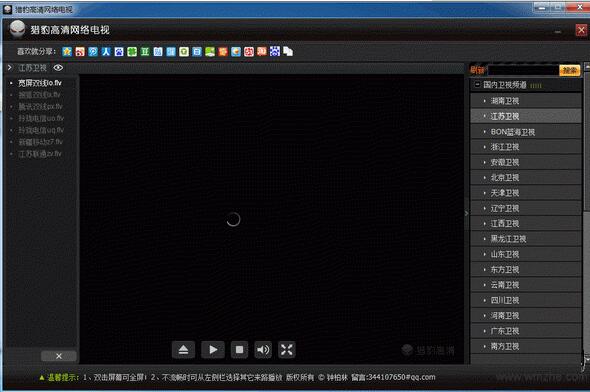
Task: Click the orange search button
Action: click(570, 70)
